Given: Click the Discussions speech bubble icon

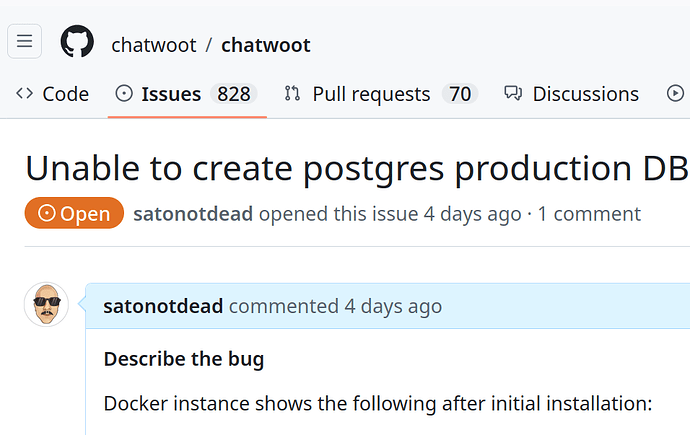Looking at the screenshot, I should [513, 94].
